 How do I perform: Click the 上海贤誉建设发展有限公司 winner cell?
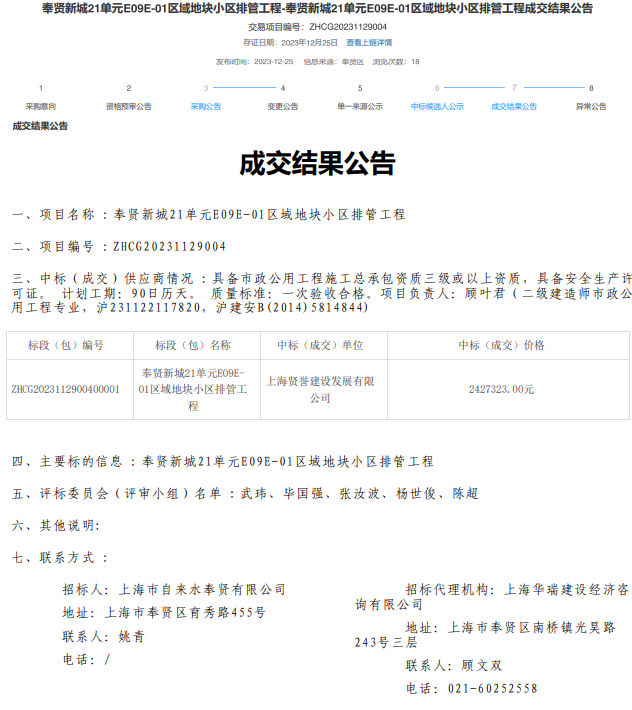point(319,389)
